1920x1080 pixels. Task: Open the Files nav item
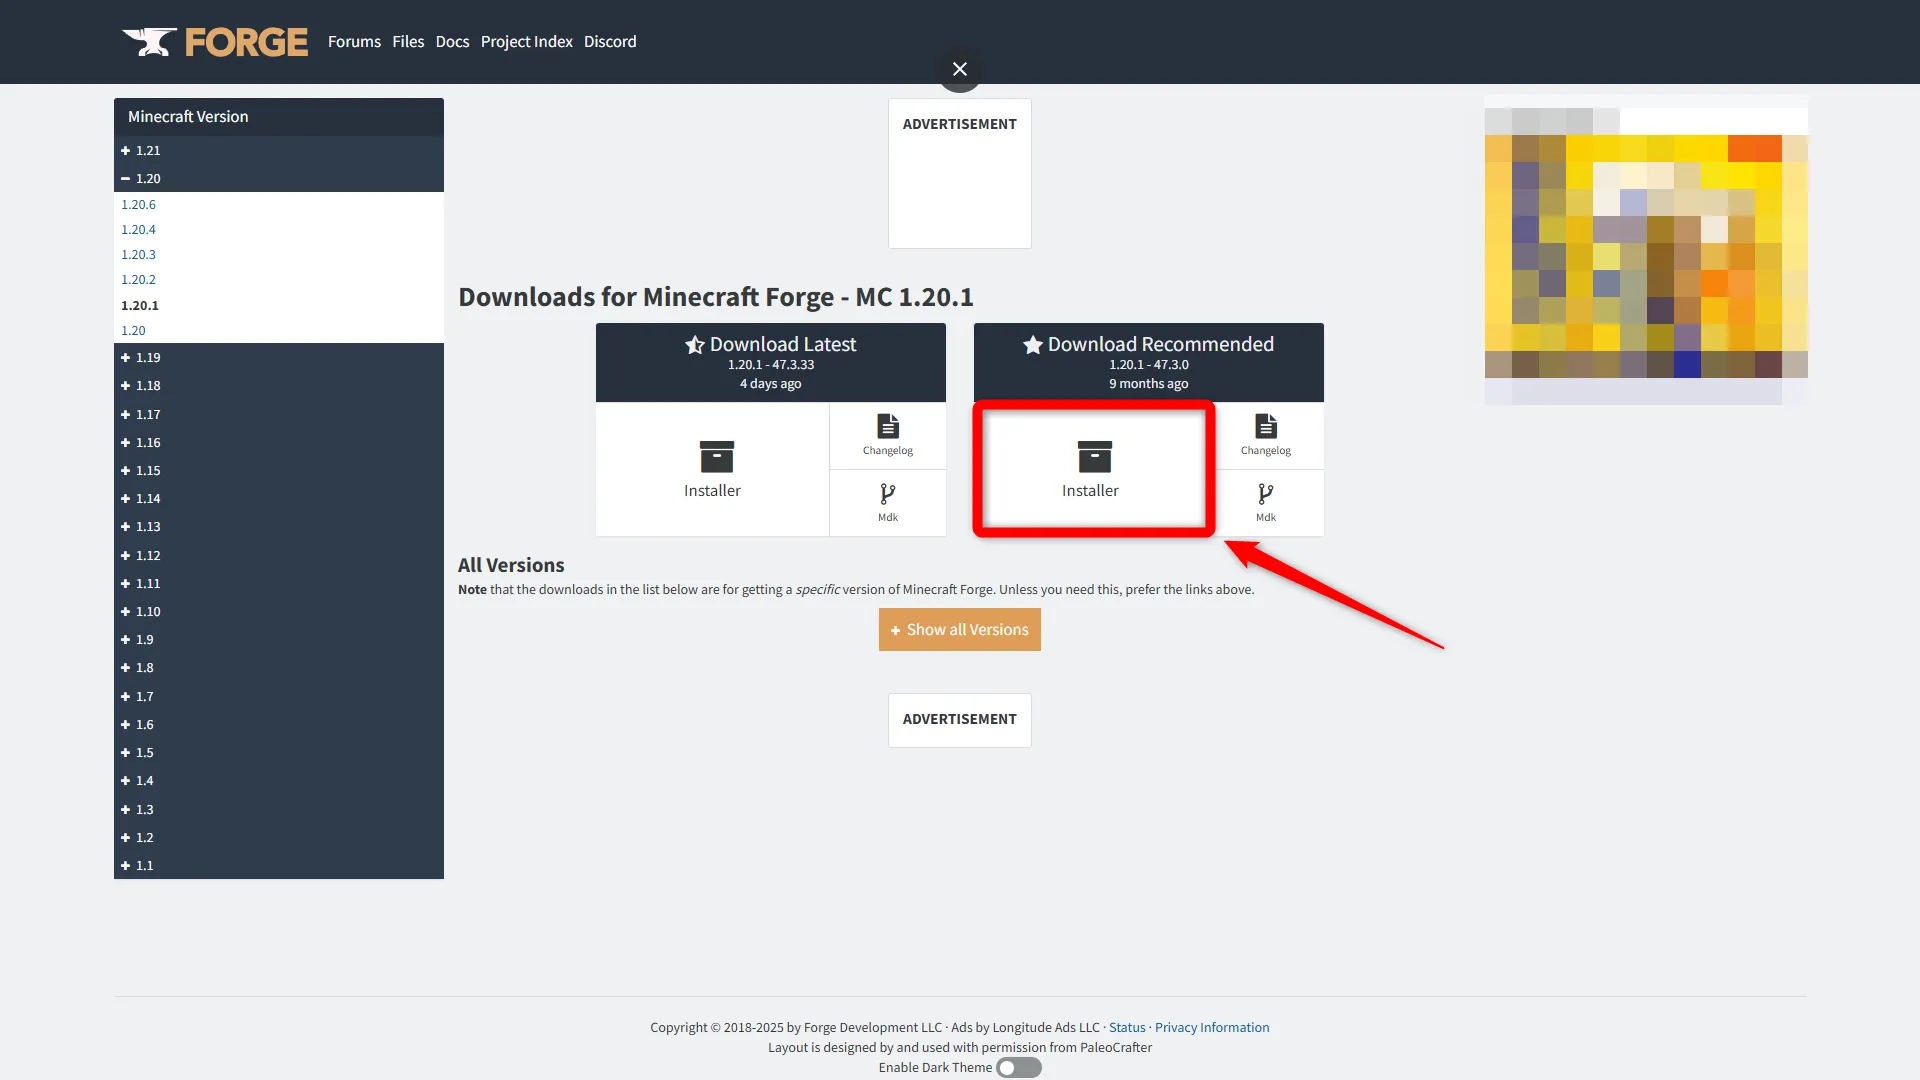coord(408,41)
